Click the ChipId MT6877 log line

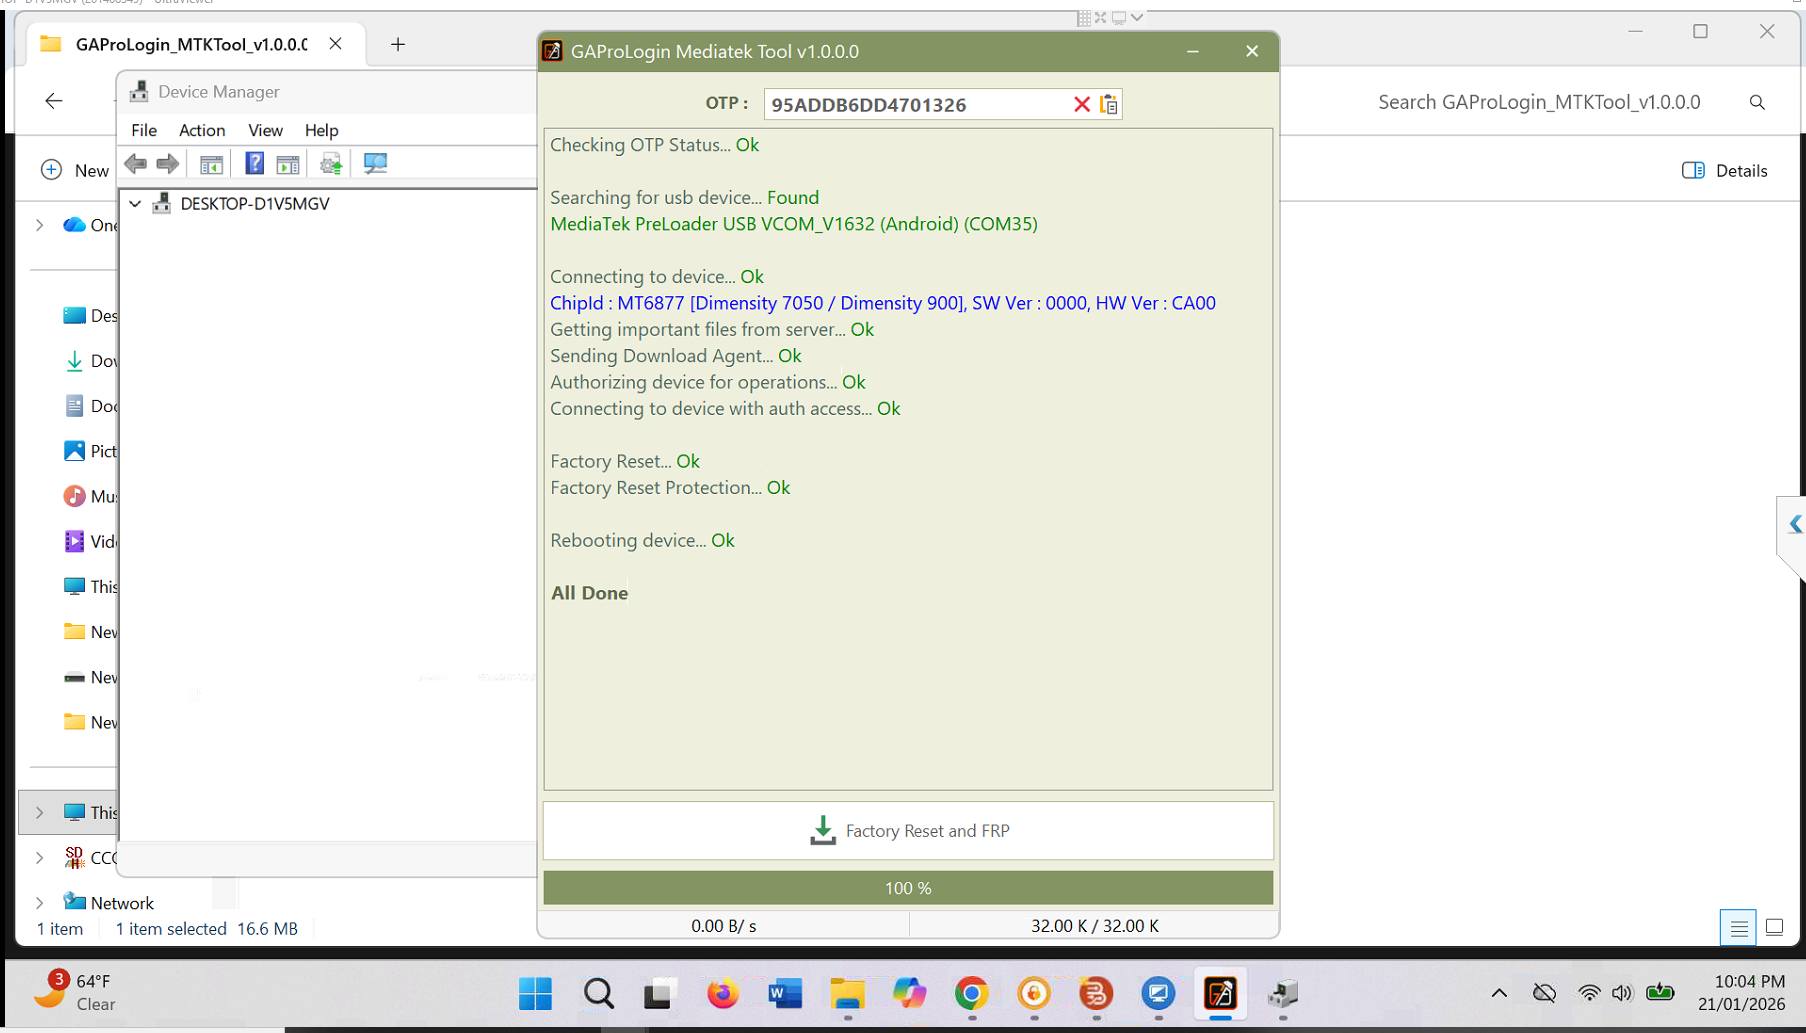click(883, 303)
